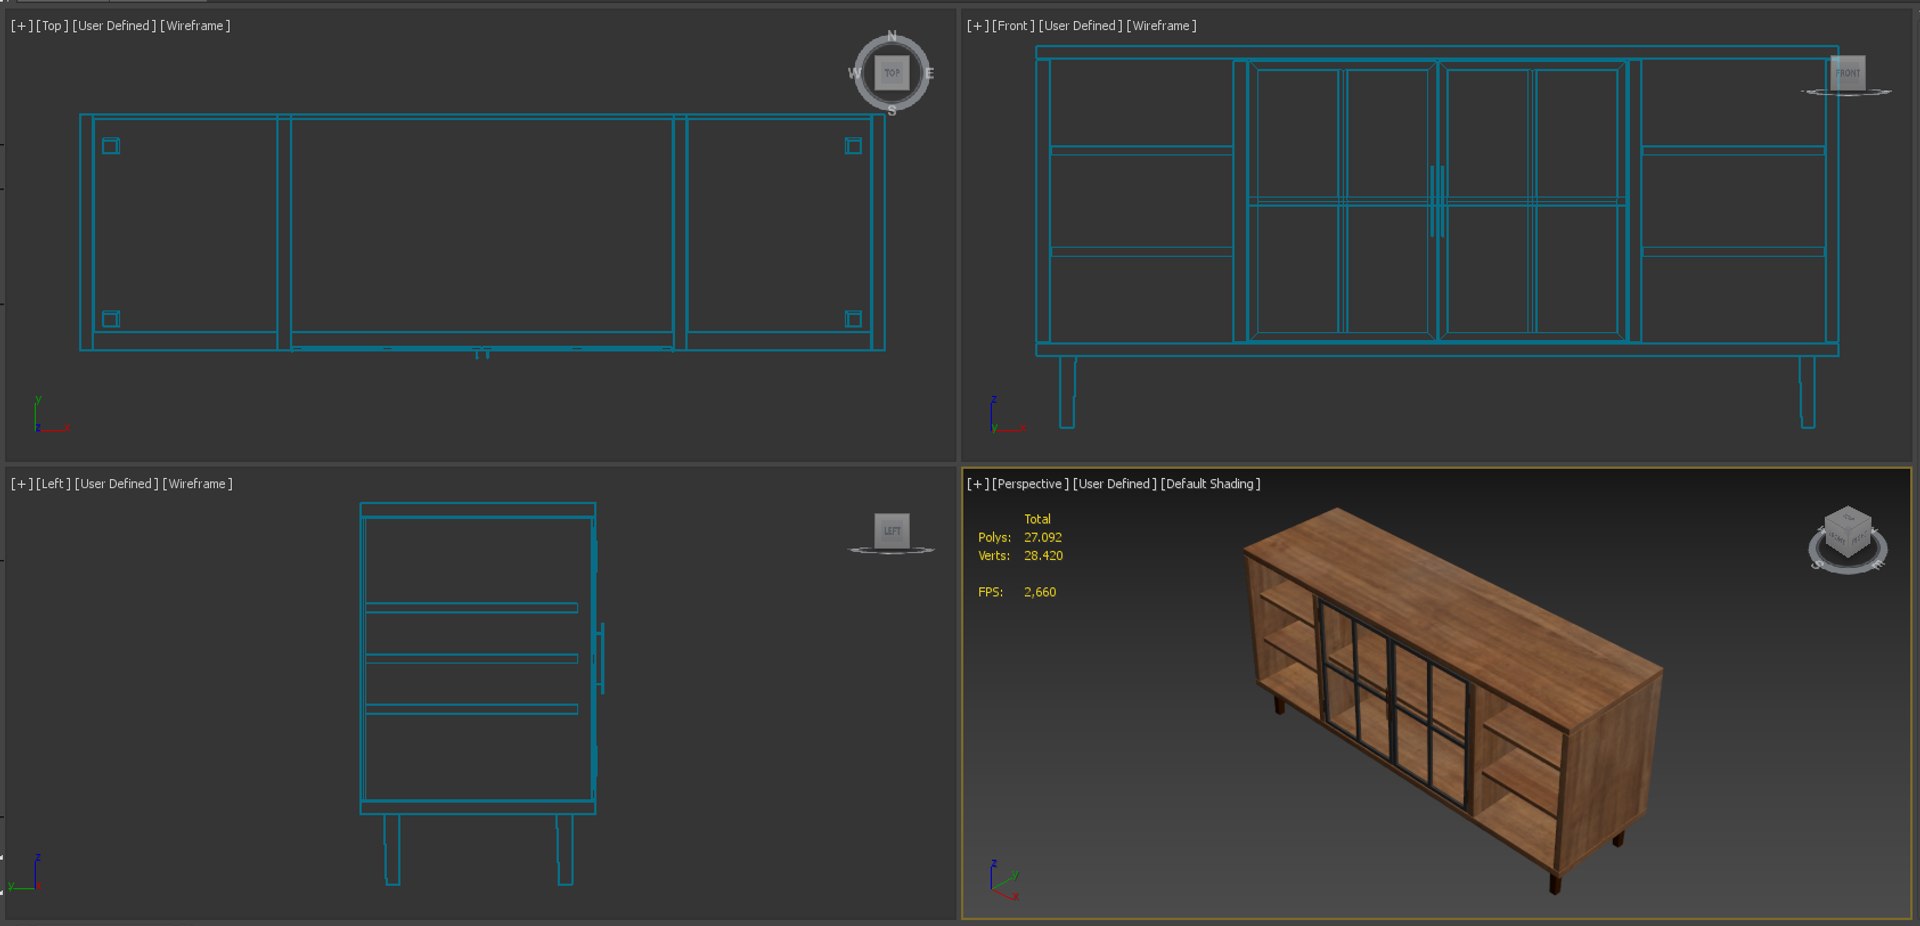Open Left viewport [User Defined] preset menu
The width and height of the screenshot is (1920, 926).
(116, 484)
